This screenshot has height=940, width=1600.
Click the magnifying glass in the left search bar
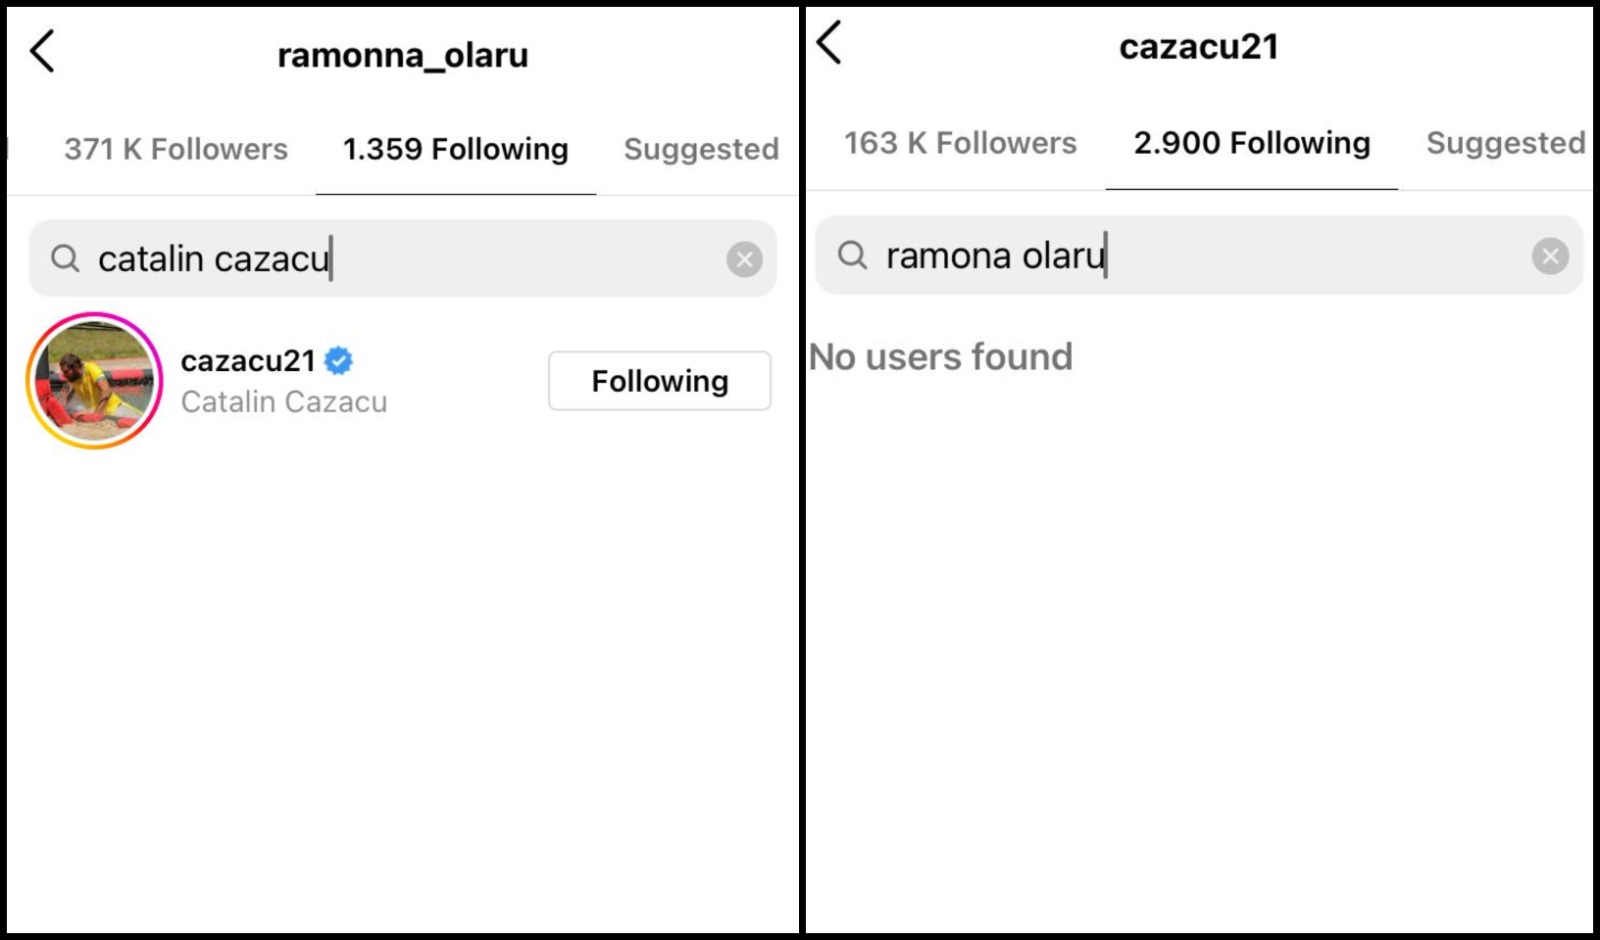[65, 258]
